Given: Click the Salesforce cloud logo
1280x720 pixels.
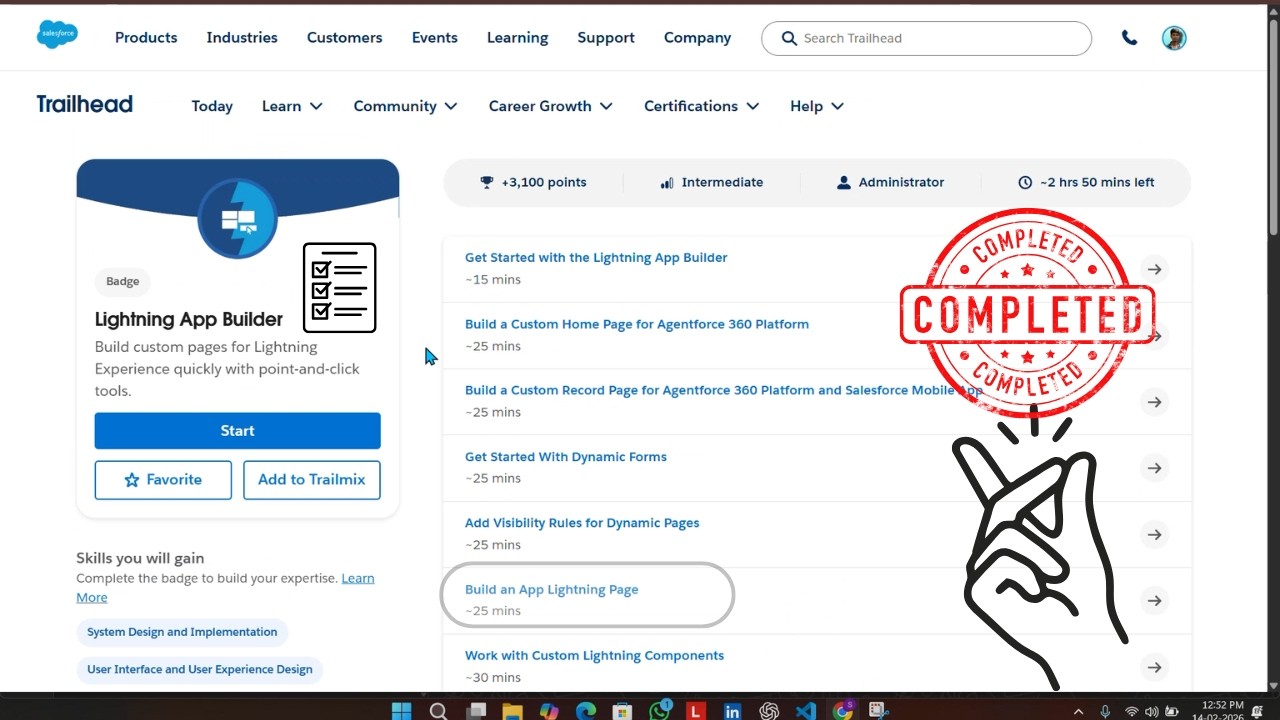Looking at the screenshot, I should (57, 35).
